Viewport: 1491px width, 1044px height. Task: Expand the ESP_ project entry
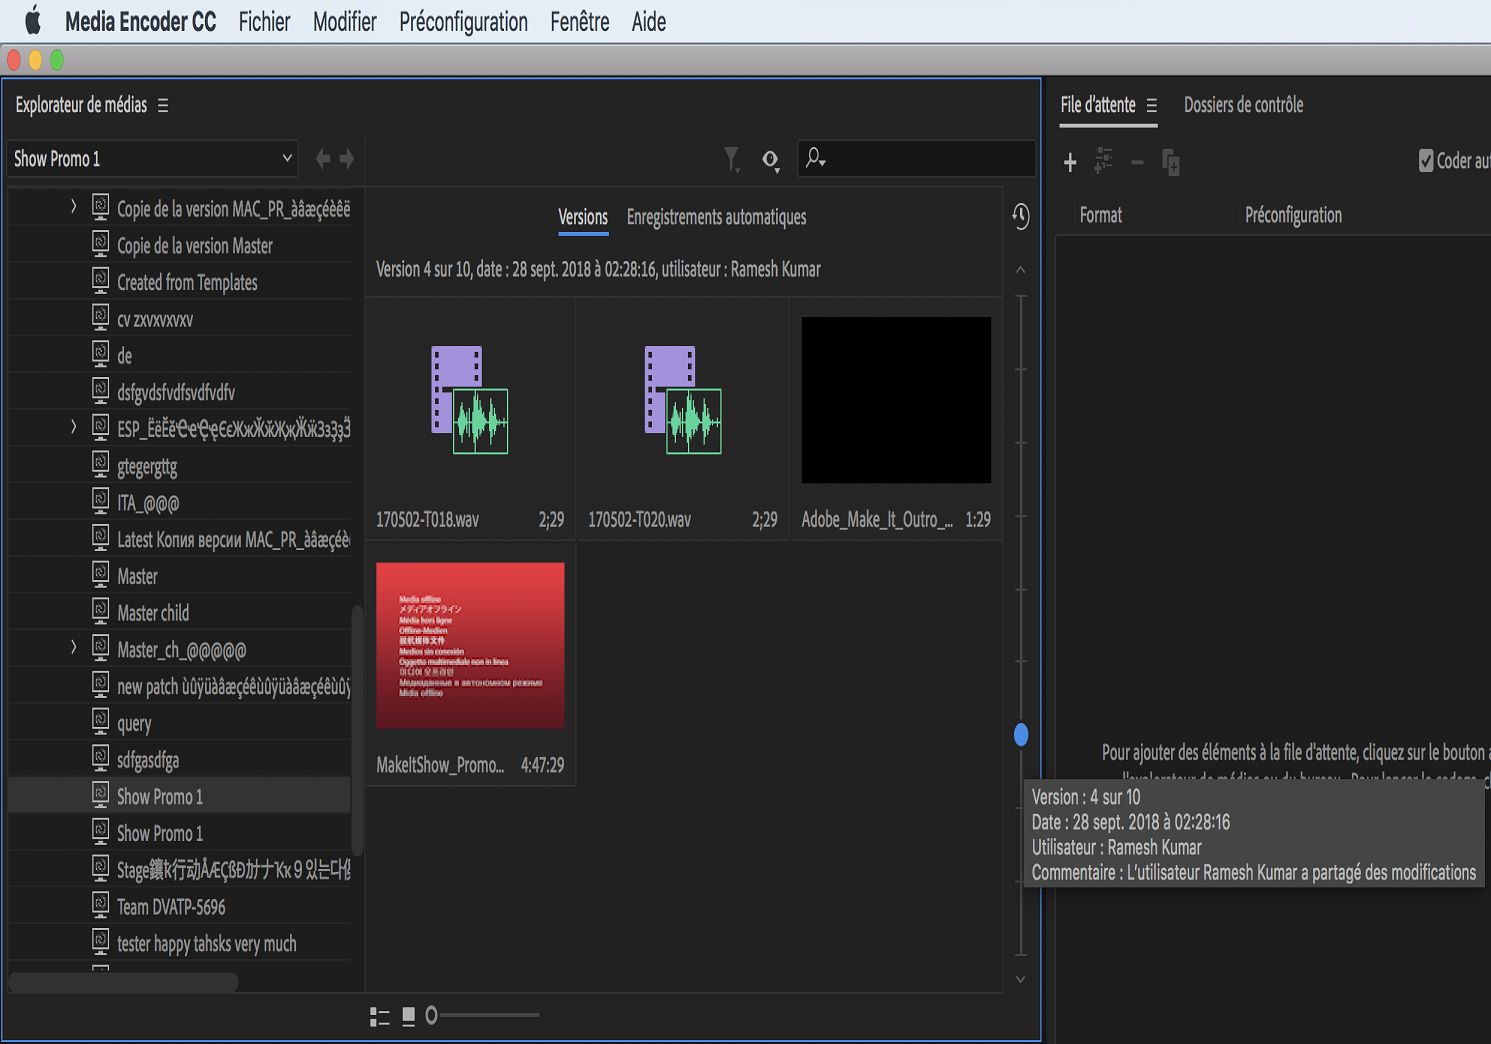point(73,427)
